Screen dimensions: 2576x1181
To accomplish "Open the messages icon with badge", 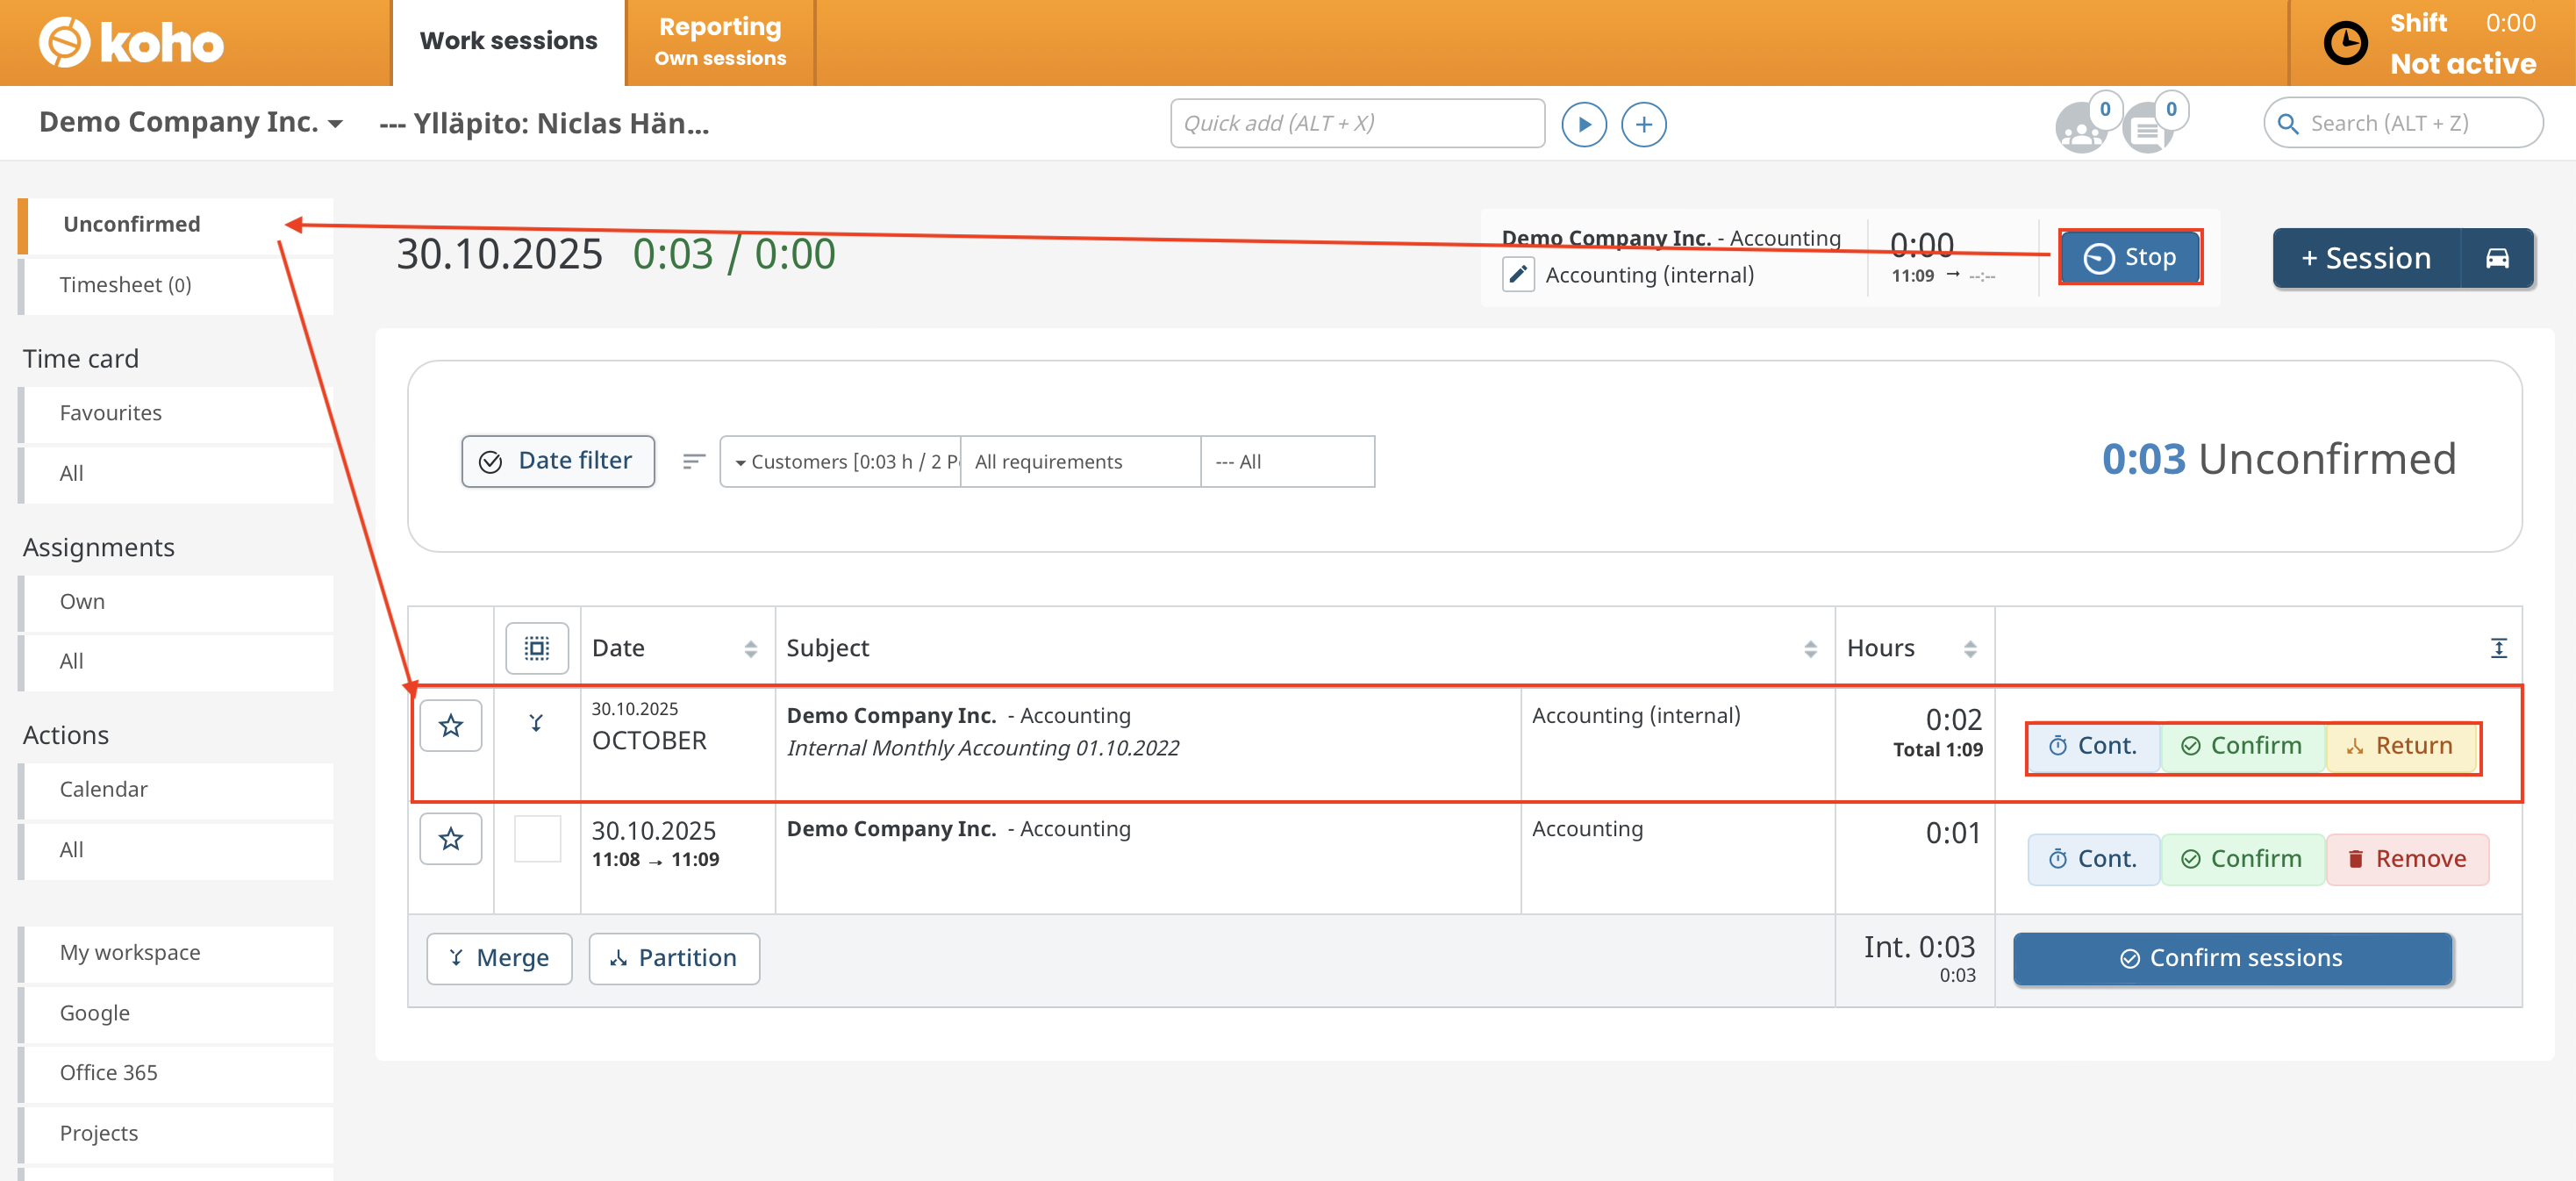I will 2146,129.
